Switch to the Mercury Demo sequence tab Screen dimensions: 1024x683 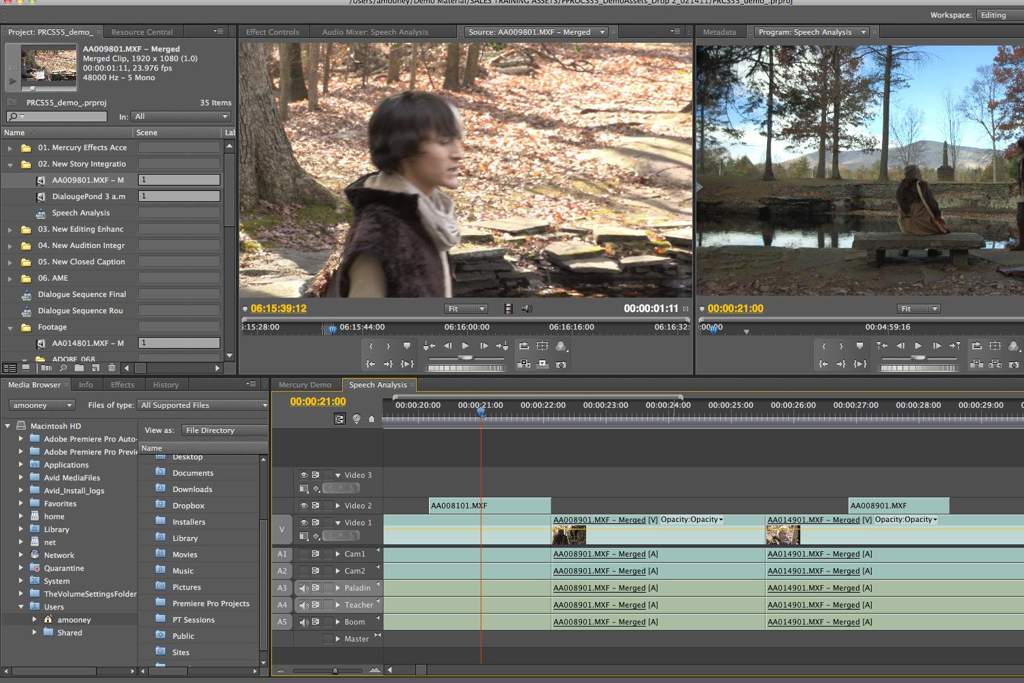(x=305, y=385)
